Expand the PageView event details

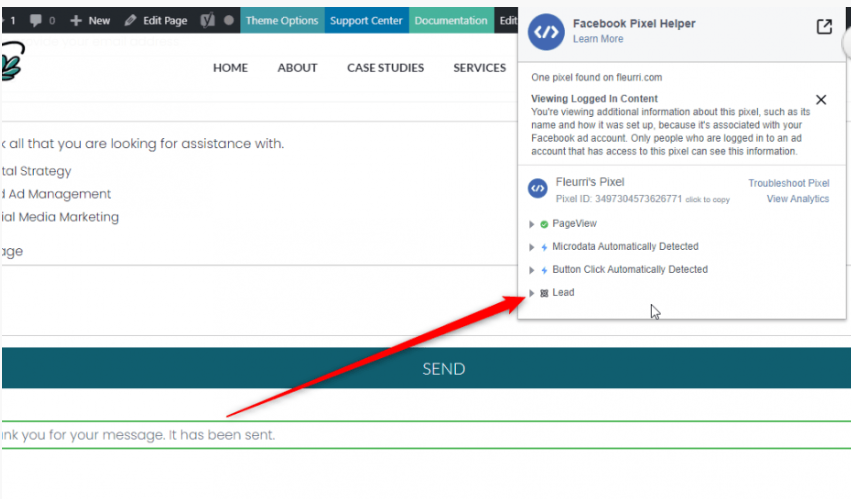pos(532,224)
